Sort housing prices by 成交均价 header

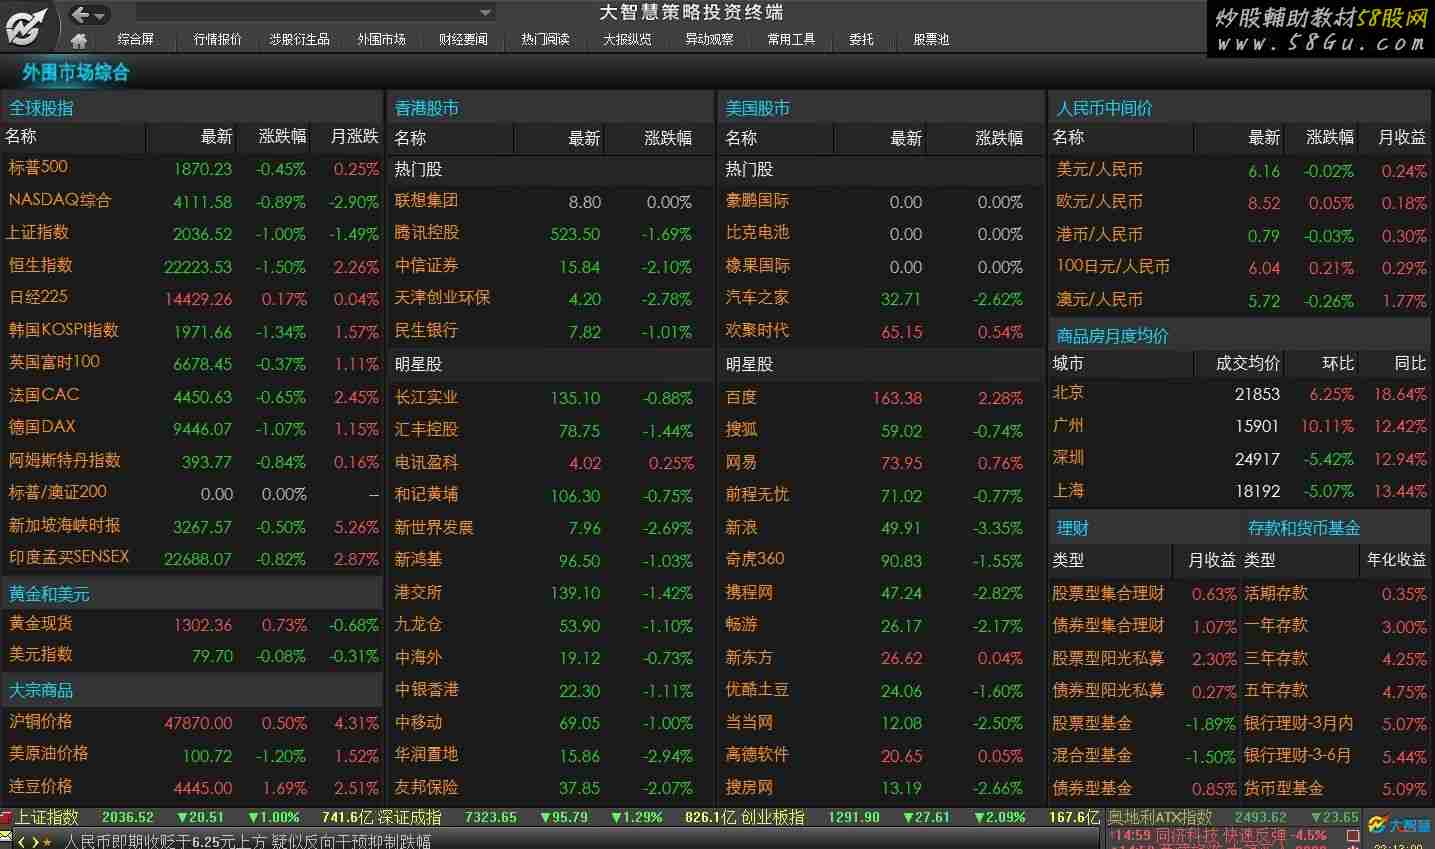[1248, 363]
